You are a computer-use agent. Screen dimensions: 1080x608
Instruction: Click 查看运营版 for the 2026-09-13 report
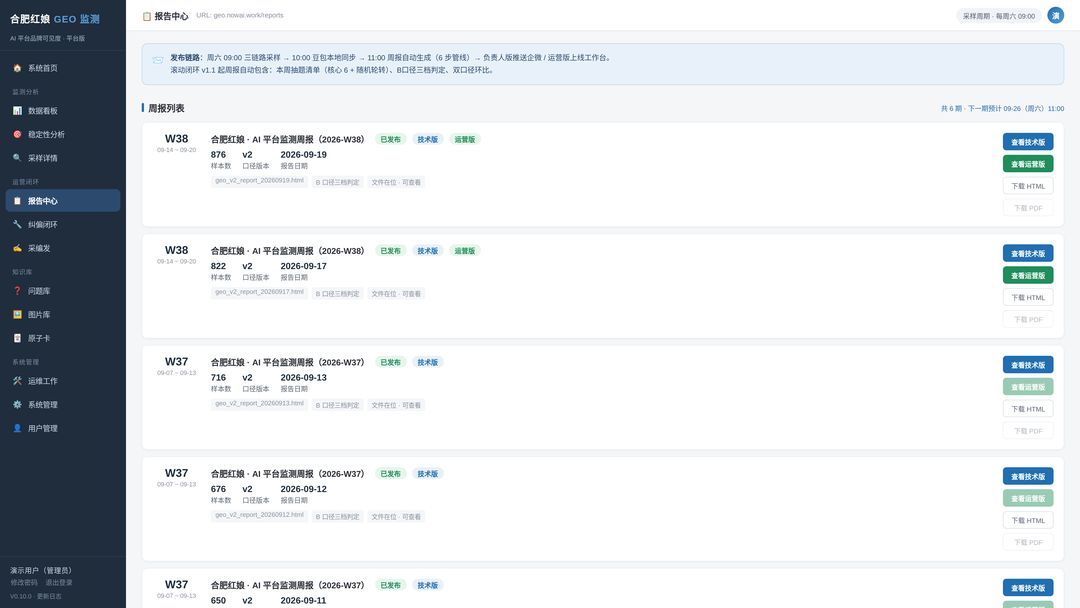coord(1028,387)
